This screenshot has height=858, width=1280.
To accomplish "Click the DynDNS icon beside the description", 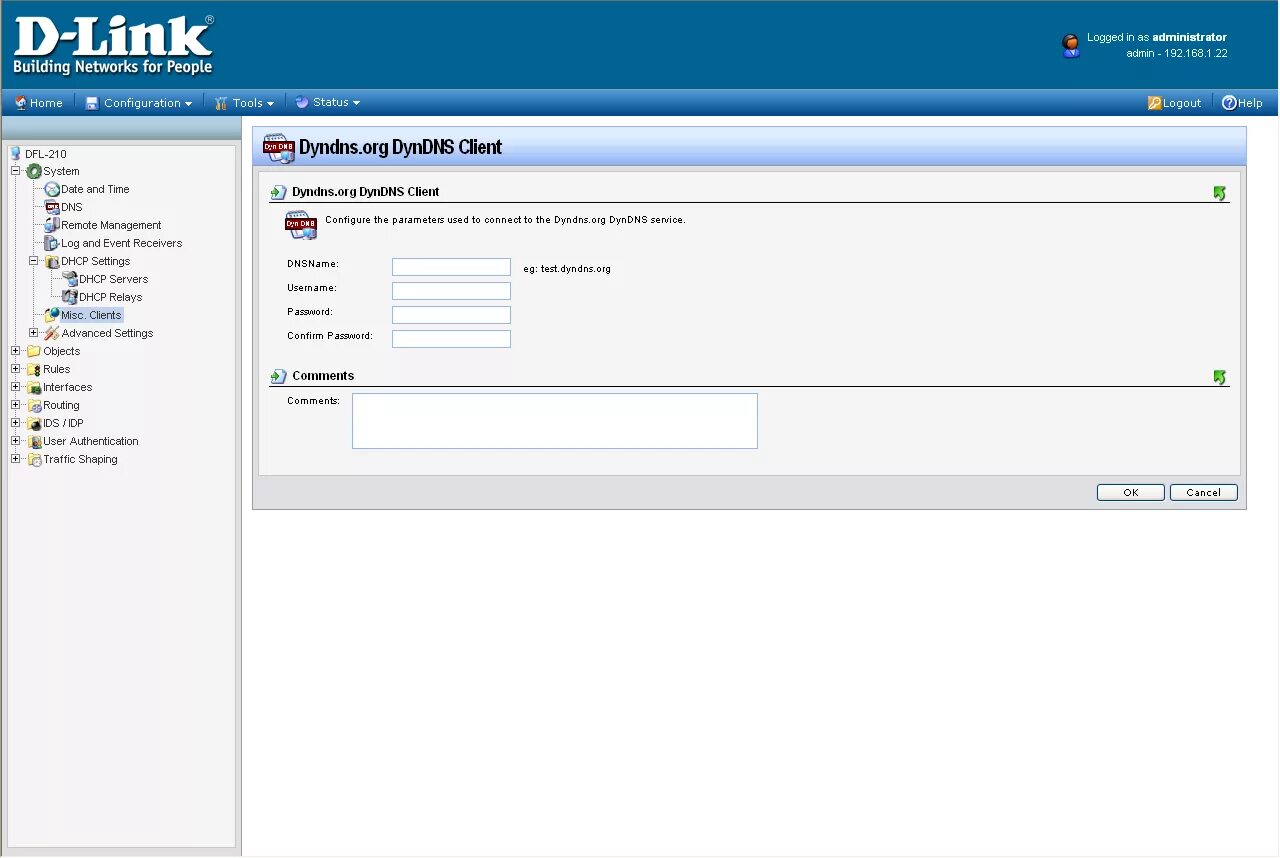I will [302, 225].
